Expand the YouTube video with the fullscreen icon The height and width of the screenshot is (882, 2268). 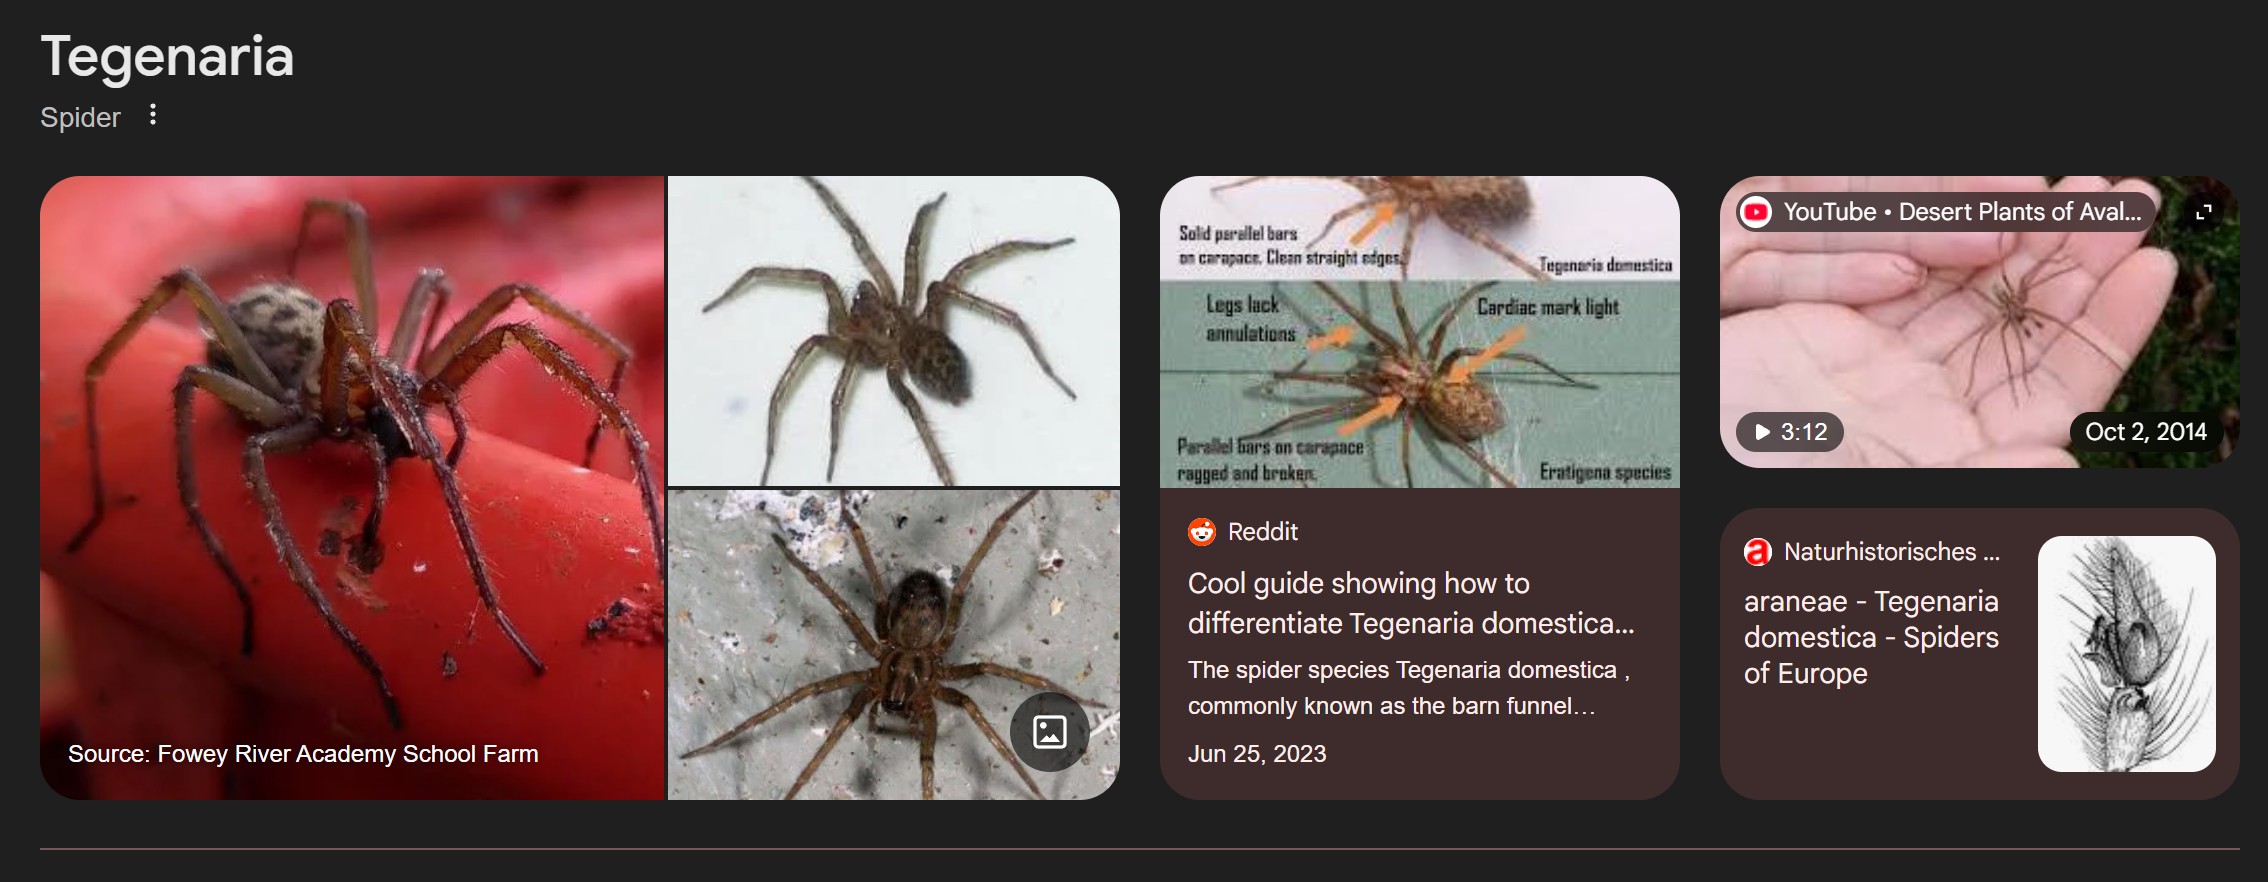tap(2203, 212)
